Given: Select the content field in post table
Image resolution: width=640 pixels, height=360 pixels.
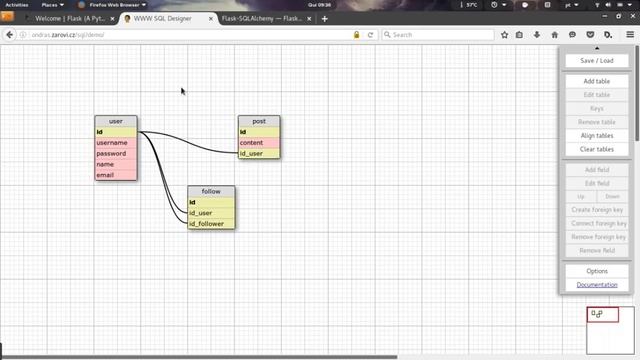Looking at the screenshot, I should [x=259, y=143].
